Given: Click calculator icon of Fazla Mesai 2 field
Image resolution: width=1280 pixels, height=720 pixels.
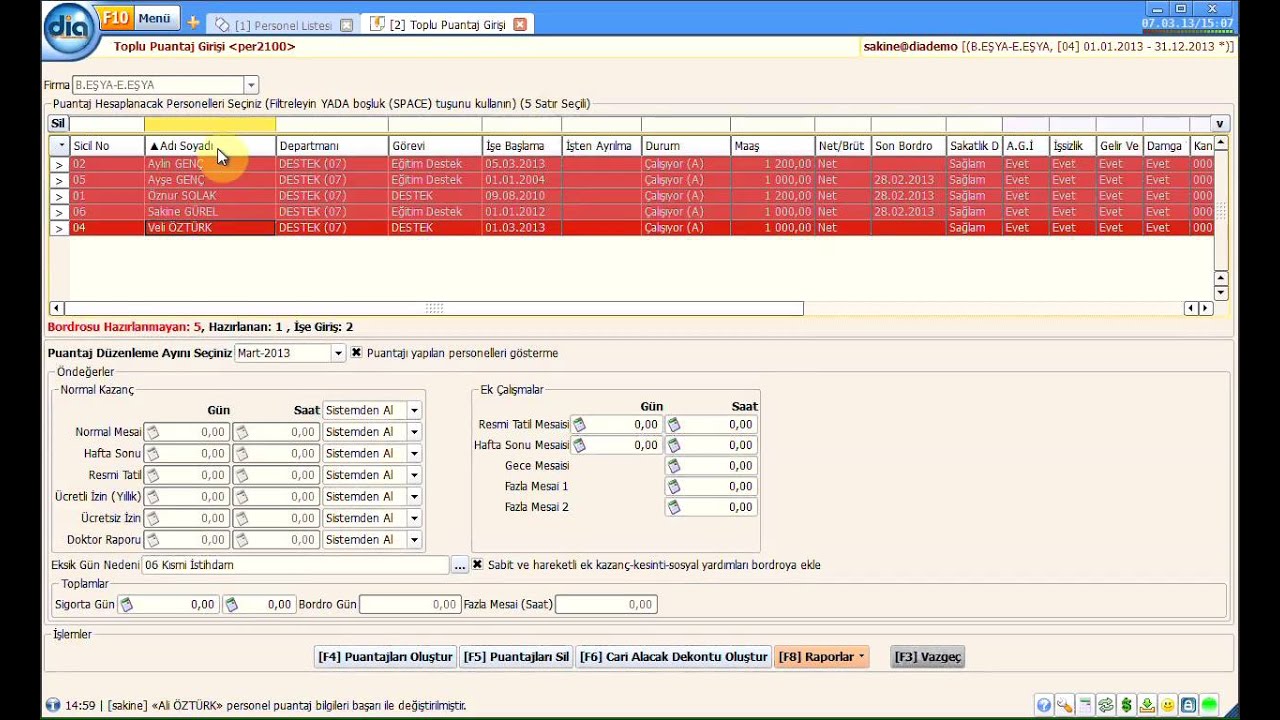Looking at the screenshot, I should (674, 507).
